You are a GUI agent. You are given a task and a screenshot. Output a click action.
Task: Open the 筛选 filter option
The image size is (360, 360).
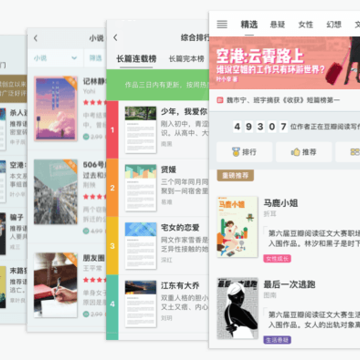click(x=95, y=58)
